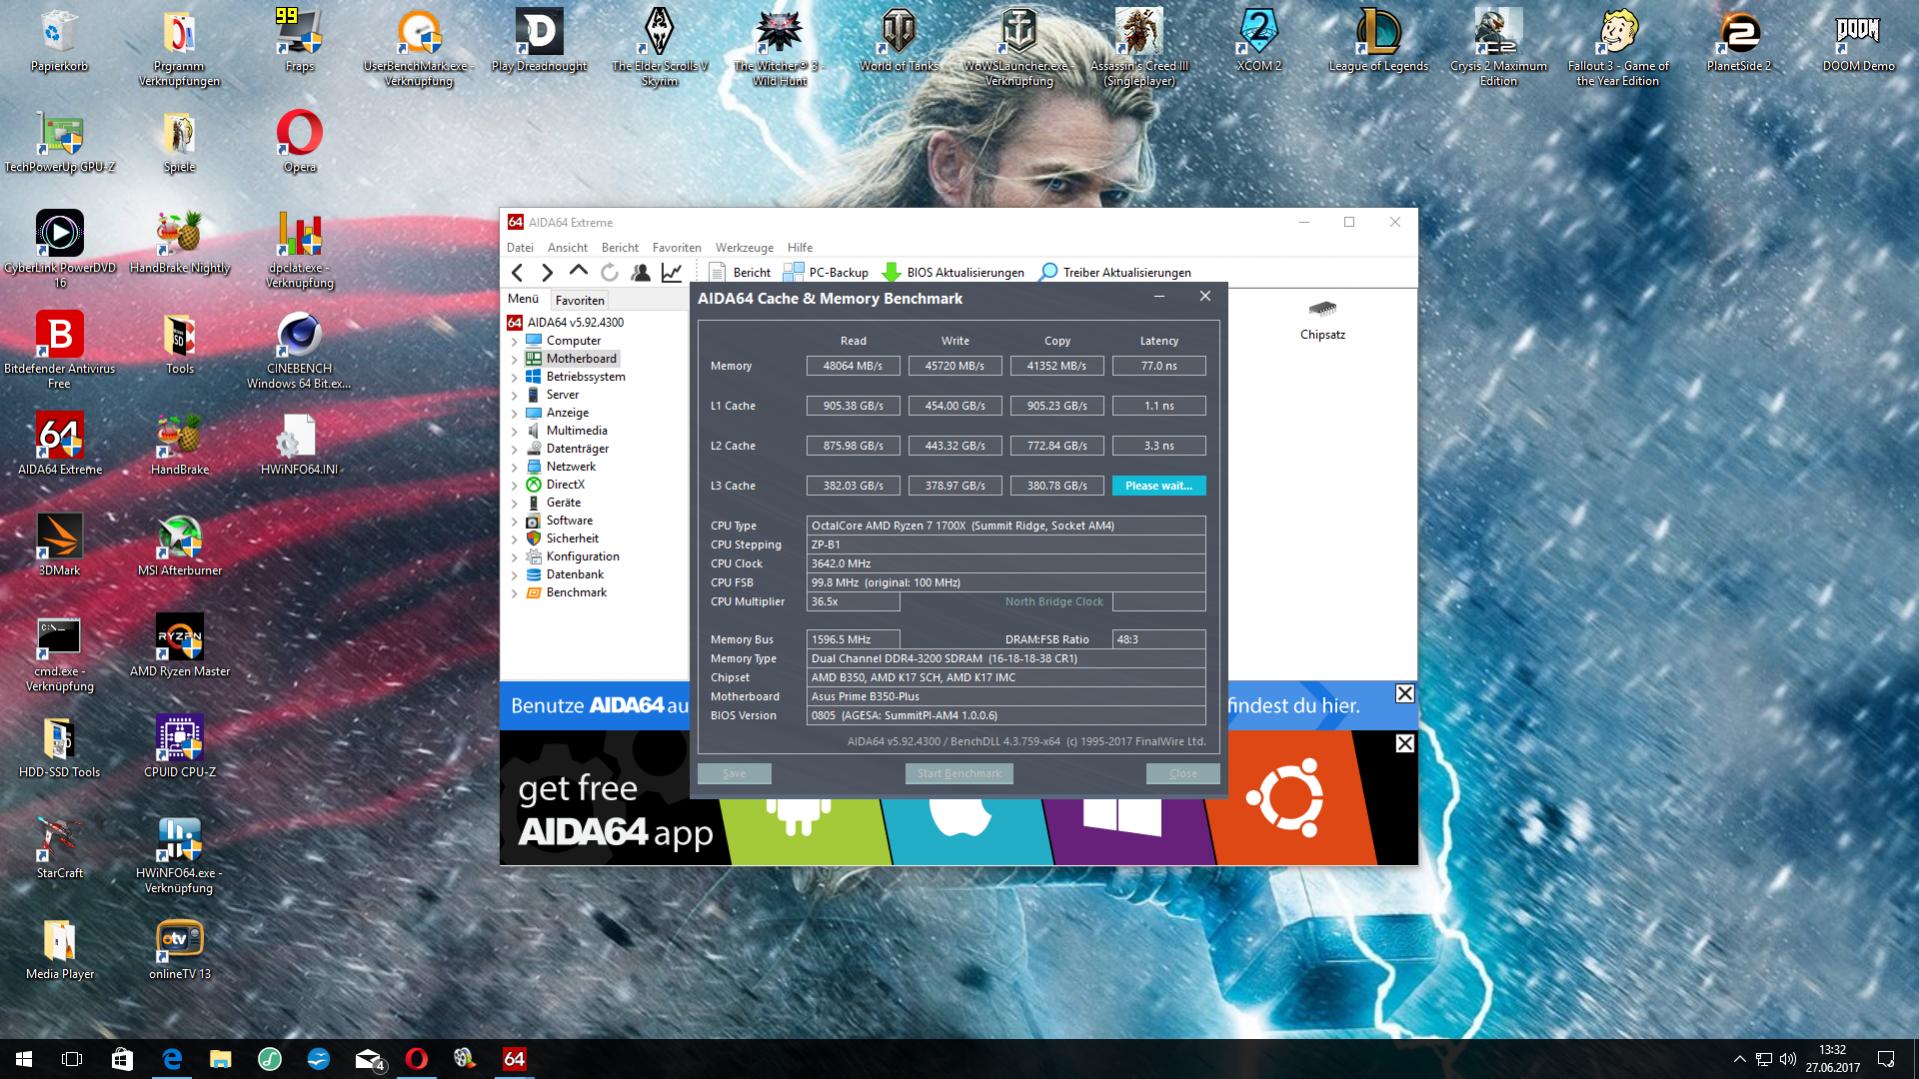Click the refresh icon in AIDA64 toolbar
The width and height of the screenshot is (1919, 1079).
(x=609, y=272)
